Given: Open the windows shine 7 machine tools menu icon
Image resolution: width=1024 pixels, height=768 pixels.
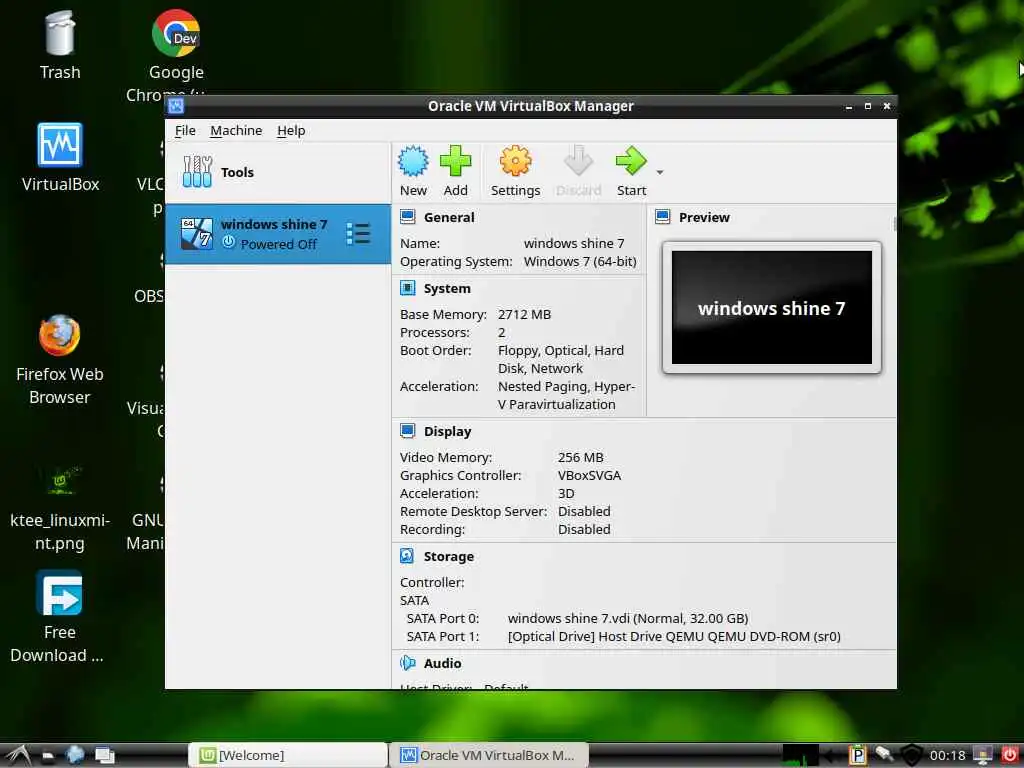Looking at the screenshot, I should coord(358,234).
